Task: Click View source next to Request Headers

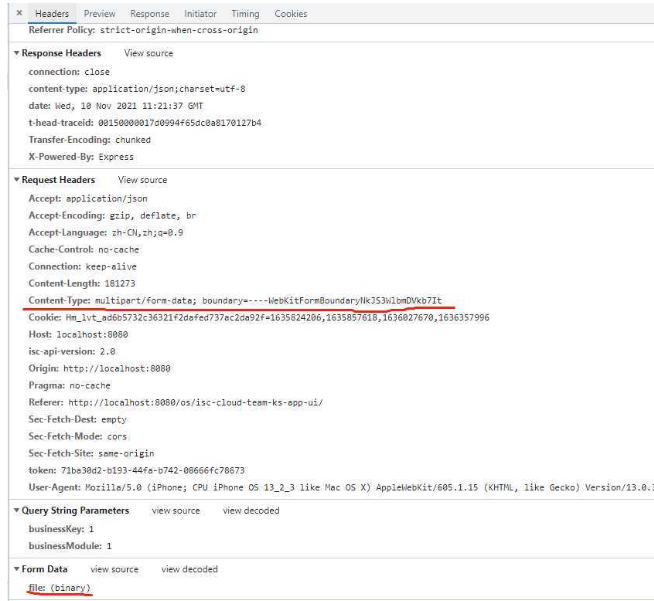Action: 142,180
